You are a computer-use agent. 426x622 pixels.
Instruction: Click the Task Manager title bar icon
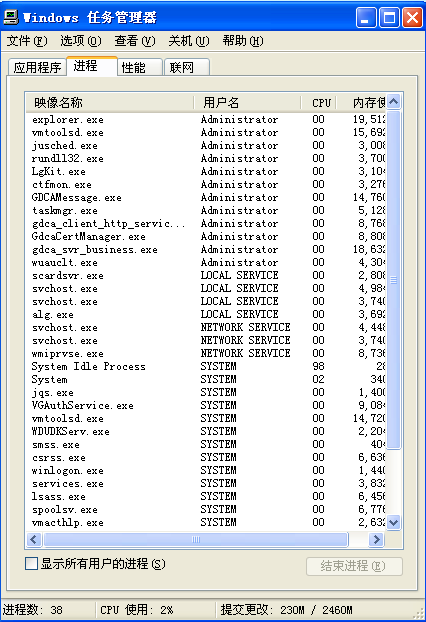tap(11, 17)
